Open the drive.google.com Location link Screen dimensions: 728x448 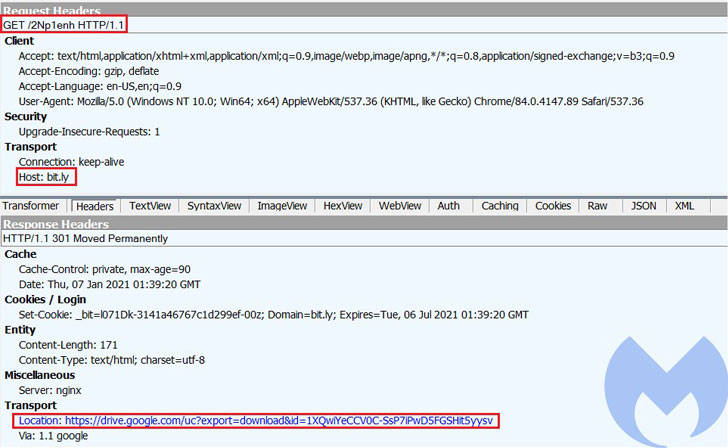tap(256, 421)
